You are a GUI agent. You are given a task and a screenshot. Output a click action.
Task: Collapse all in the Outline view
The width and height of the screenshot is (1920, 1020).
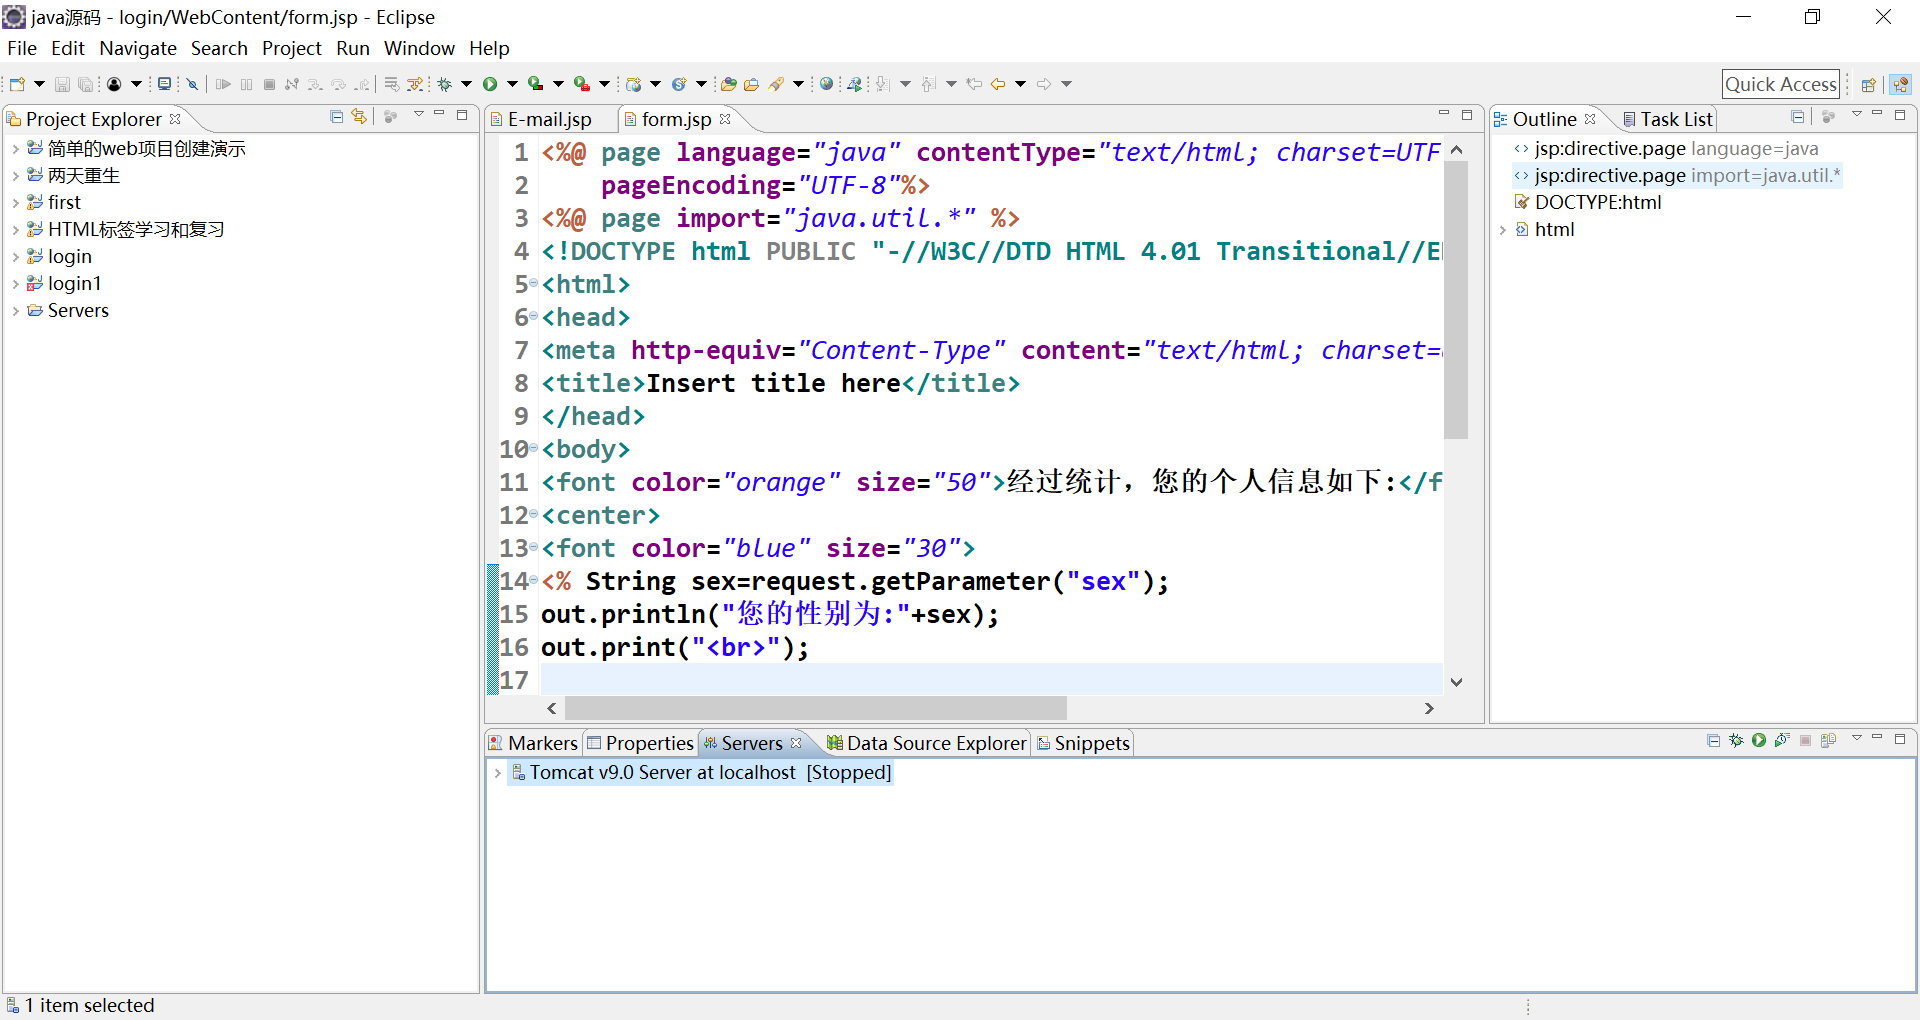point(1798,117)
